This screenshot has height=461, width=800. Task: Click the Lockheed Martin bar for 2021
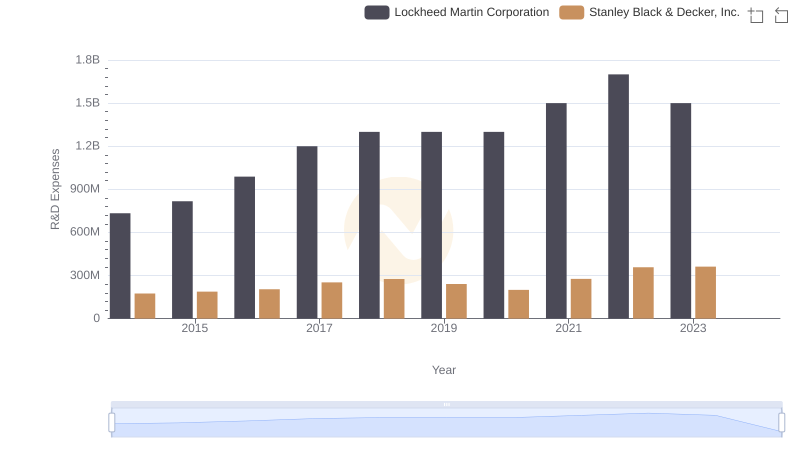point(556,210)
